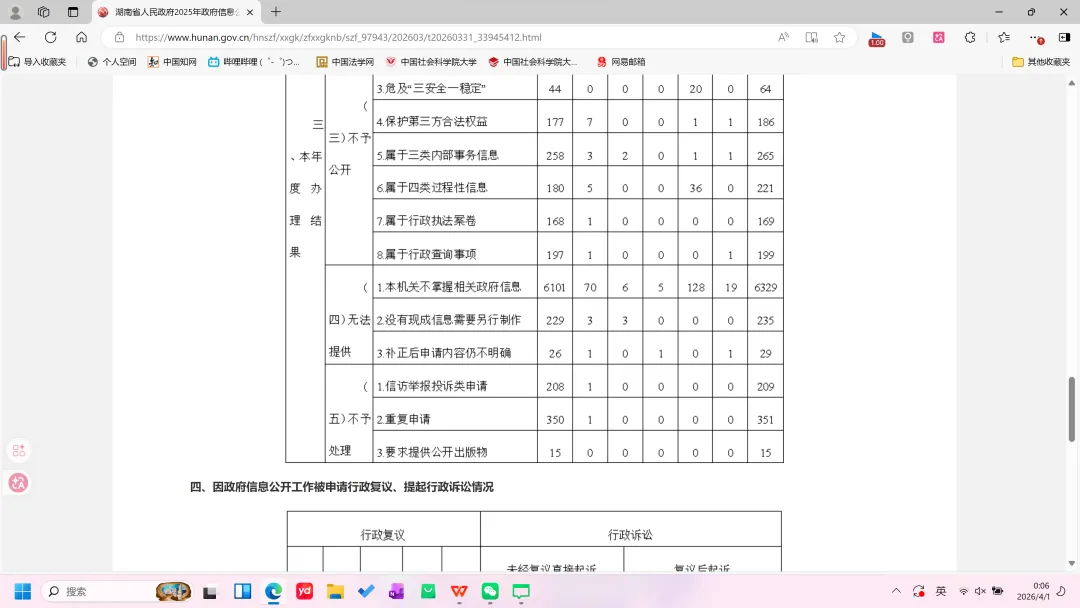
Task: Click row text 1.本机关不掌握相关政府信息
Action: coord(449,286)
